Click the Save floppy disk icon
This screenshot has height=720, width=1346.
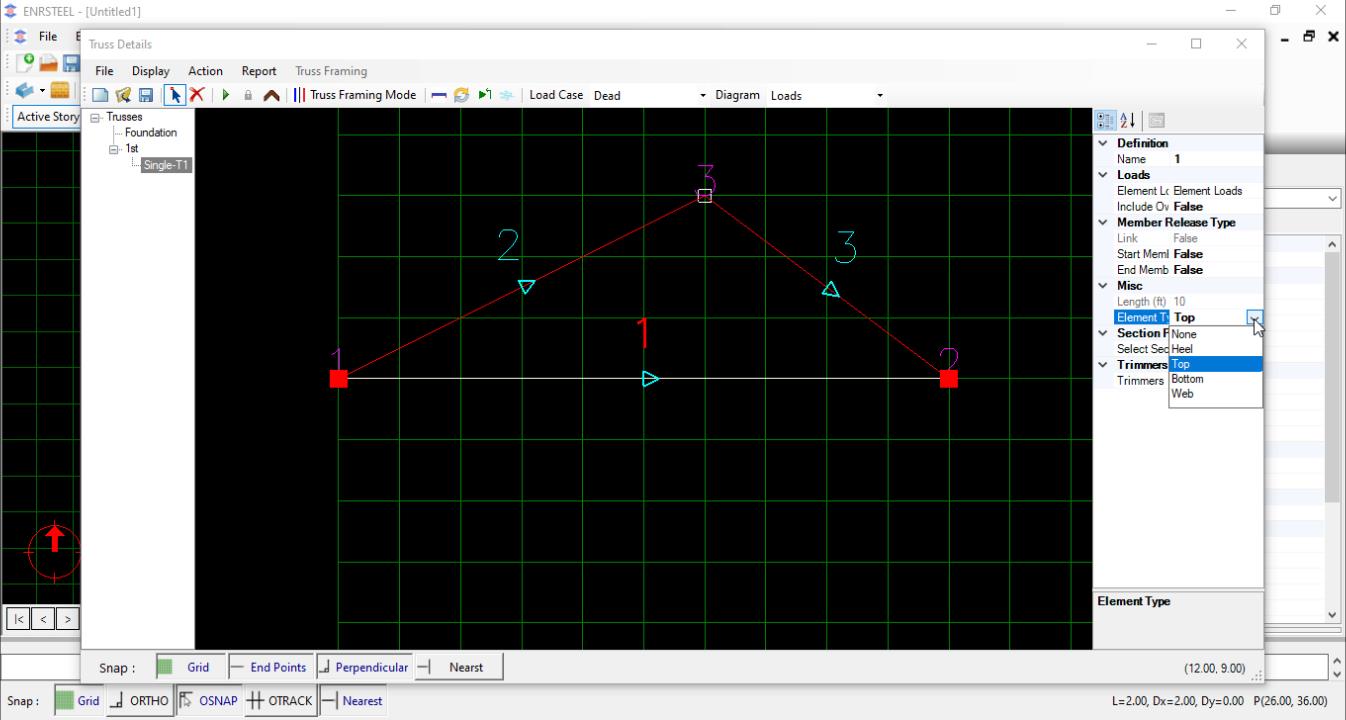pyautogui.click(x=146, y=95)
